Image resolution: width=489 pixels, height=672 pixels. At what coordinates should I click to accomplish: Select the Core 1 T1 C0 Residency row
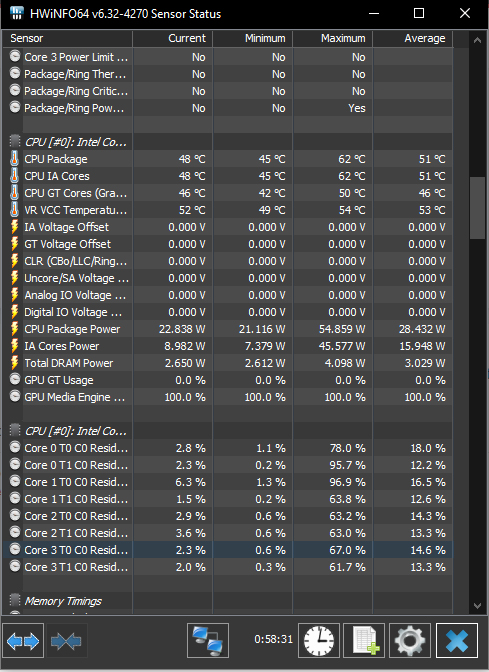click(228, 499)
